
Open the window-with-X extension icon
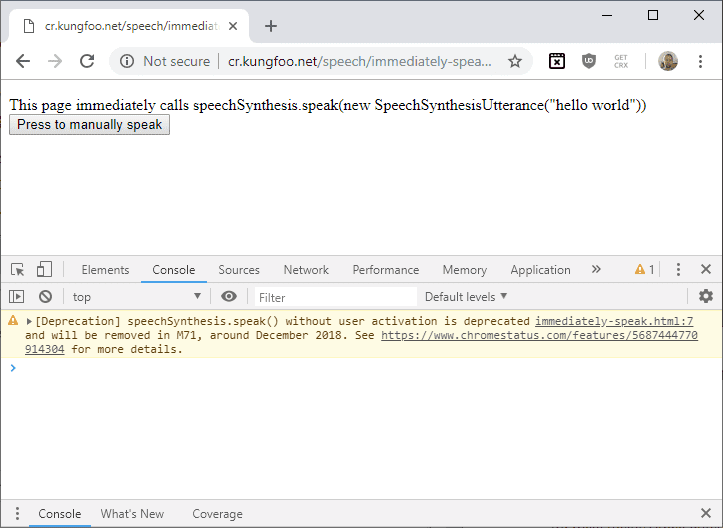click(557, 61)
